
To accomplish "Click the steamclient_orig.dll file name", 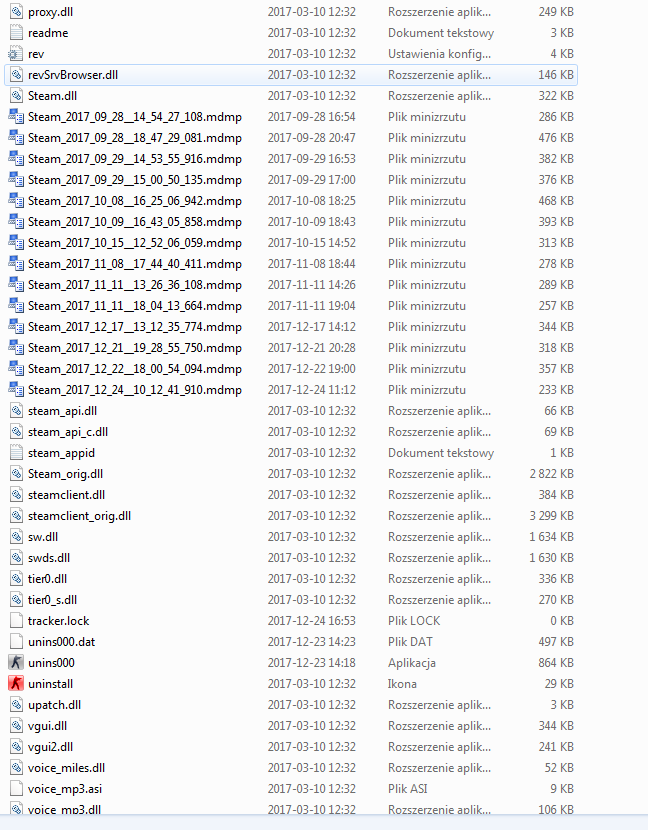I will [x=79, y=516].
